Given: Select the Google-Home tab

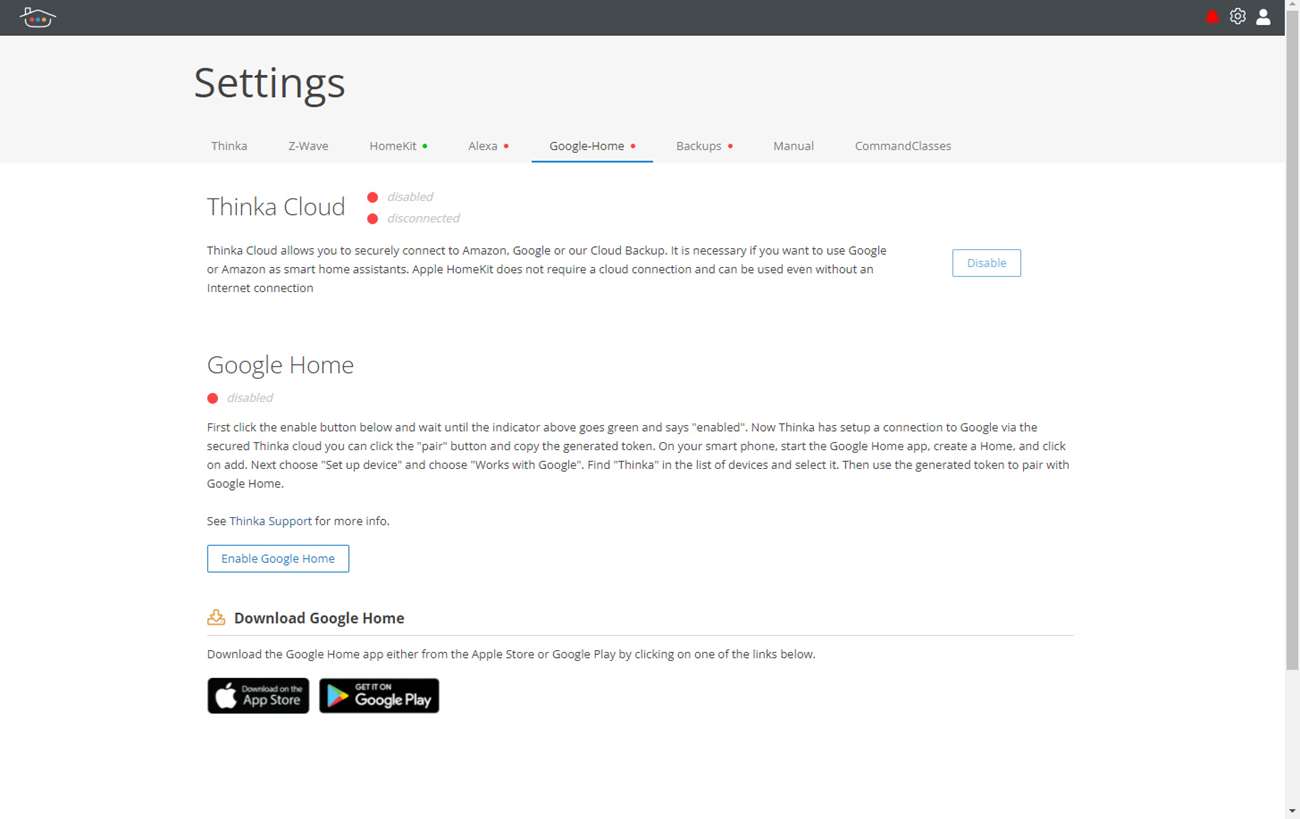Looking at the screenshot, I should click(592, 146).
